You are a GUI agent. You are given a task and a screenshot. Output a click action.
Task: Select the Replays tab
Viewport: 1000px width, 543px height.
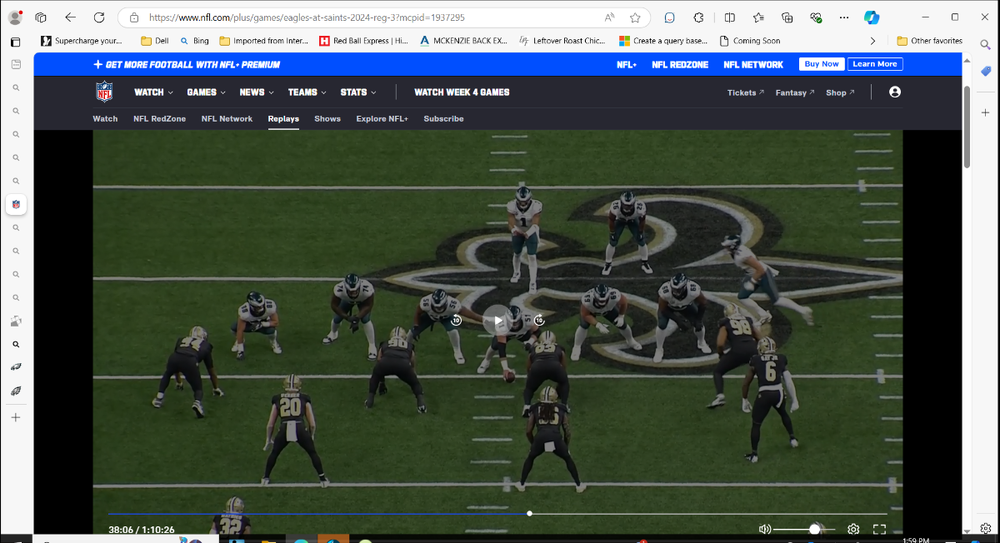click(283, 119)
